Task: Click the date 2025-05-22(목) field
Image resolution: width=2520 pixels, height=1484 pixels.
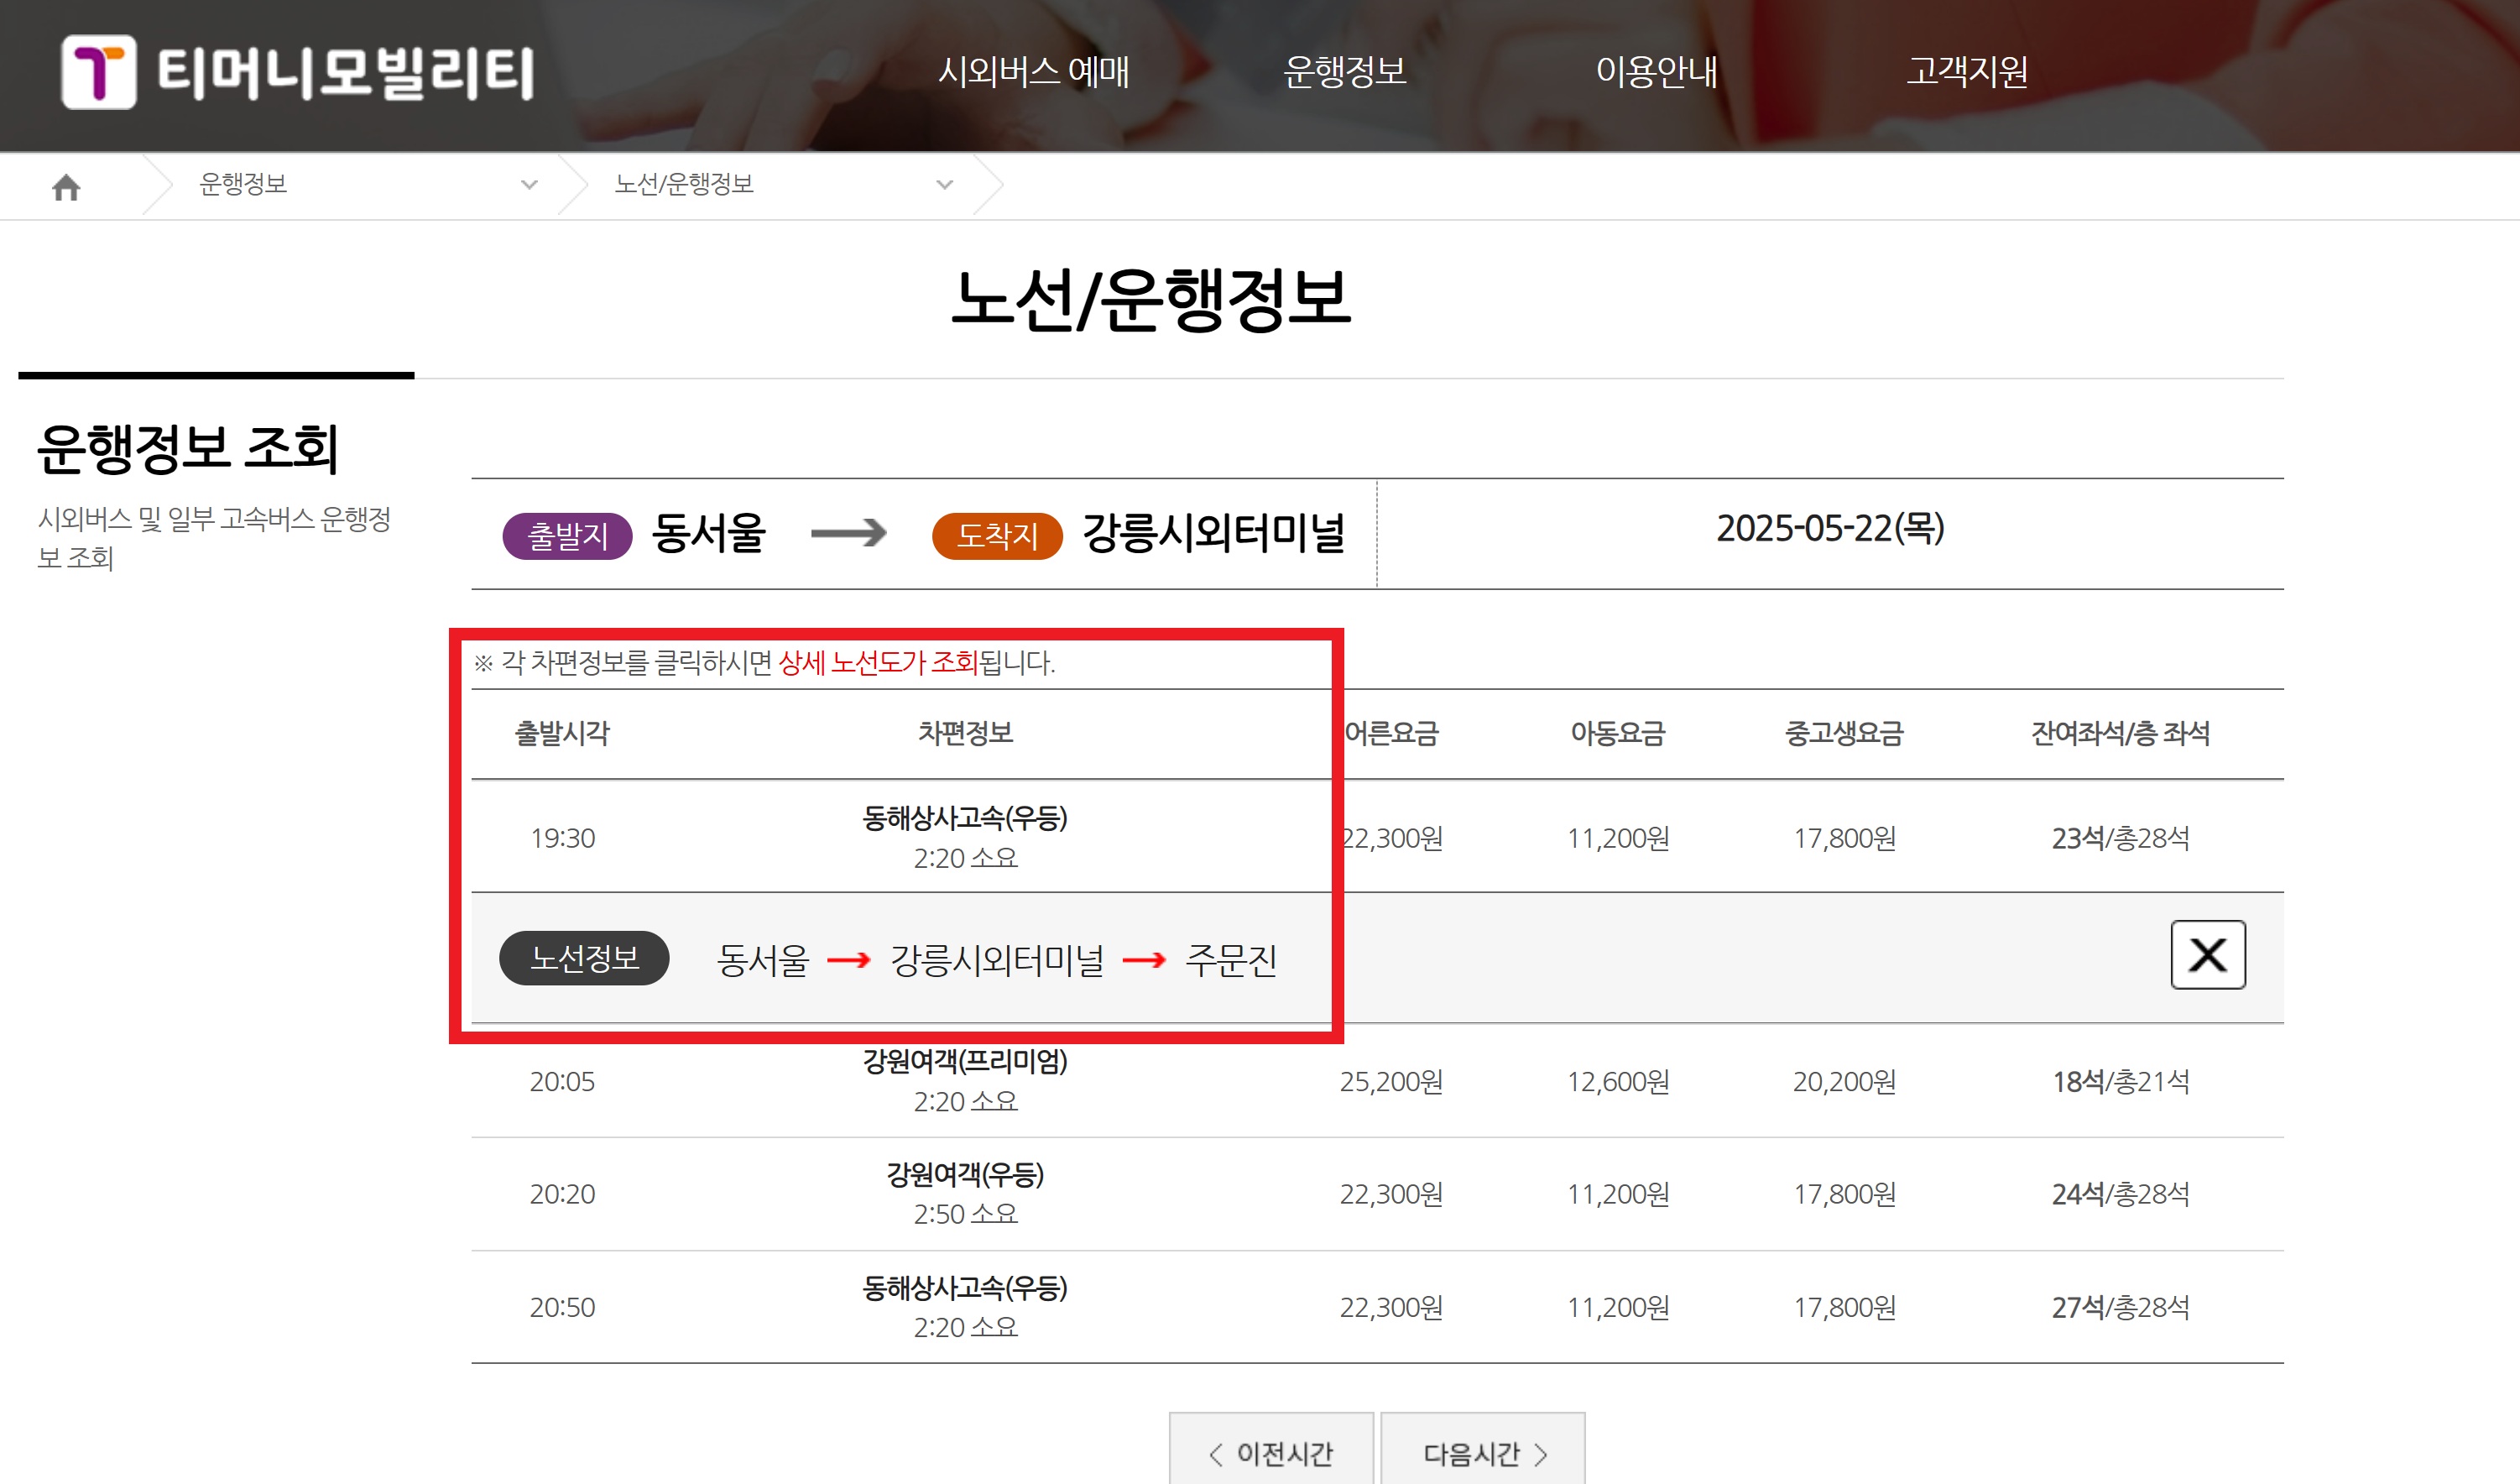Action: (x=1829, y=529)
